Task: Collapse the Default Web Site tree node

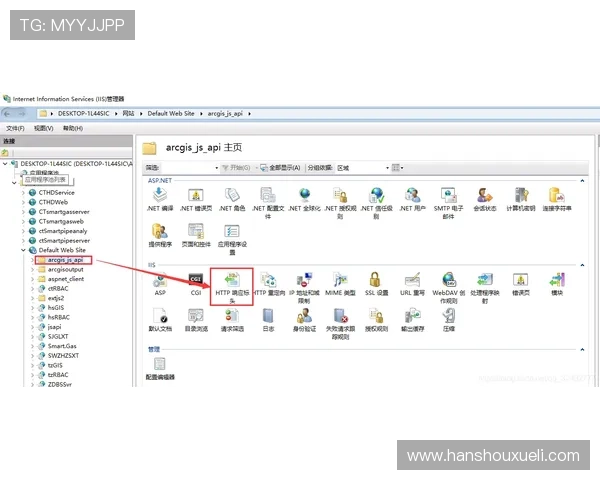Action: tap(23, 250)
